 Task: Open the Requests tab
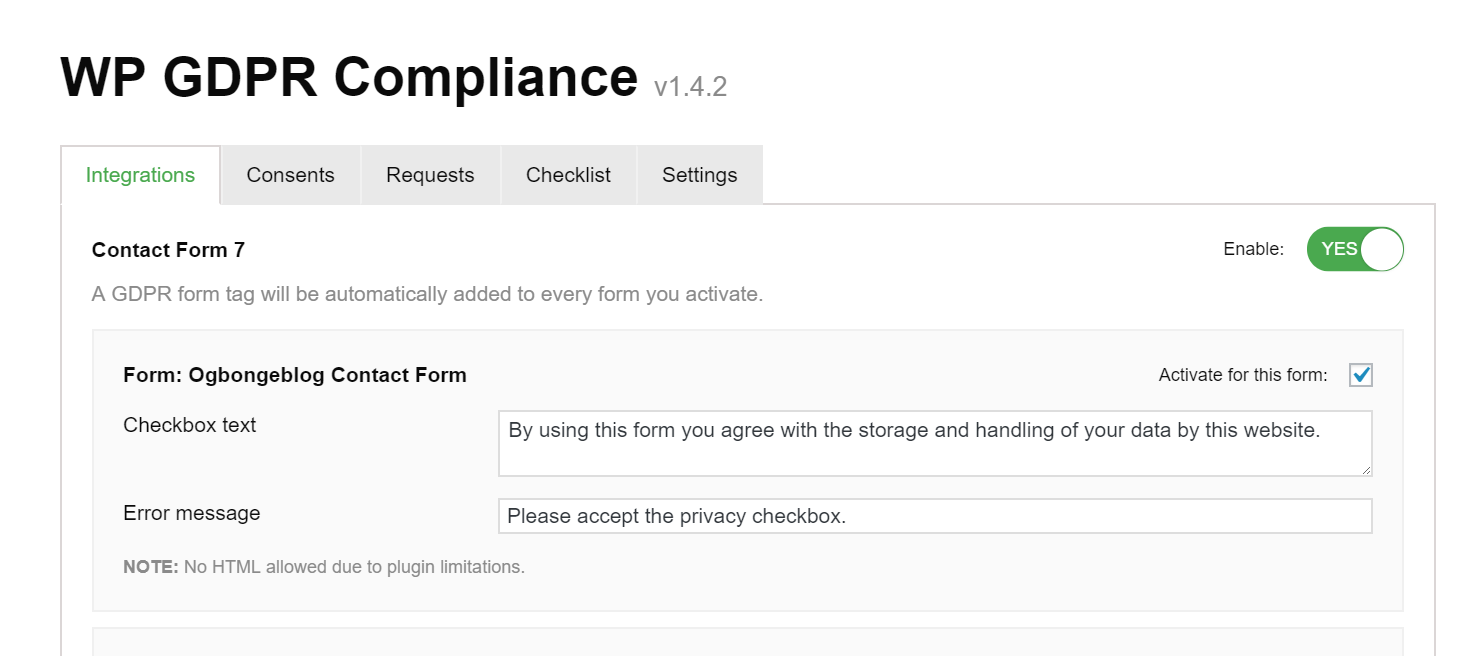430,174
